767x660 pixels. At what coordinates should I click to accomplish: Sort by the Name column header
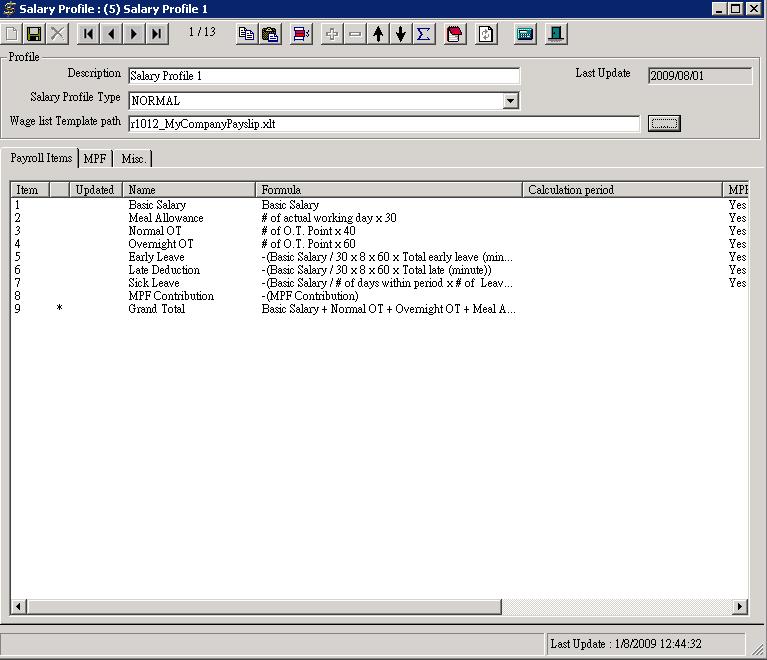(x=189, y=190)
